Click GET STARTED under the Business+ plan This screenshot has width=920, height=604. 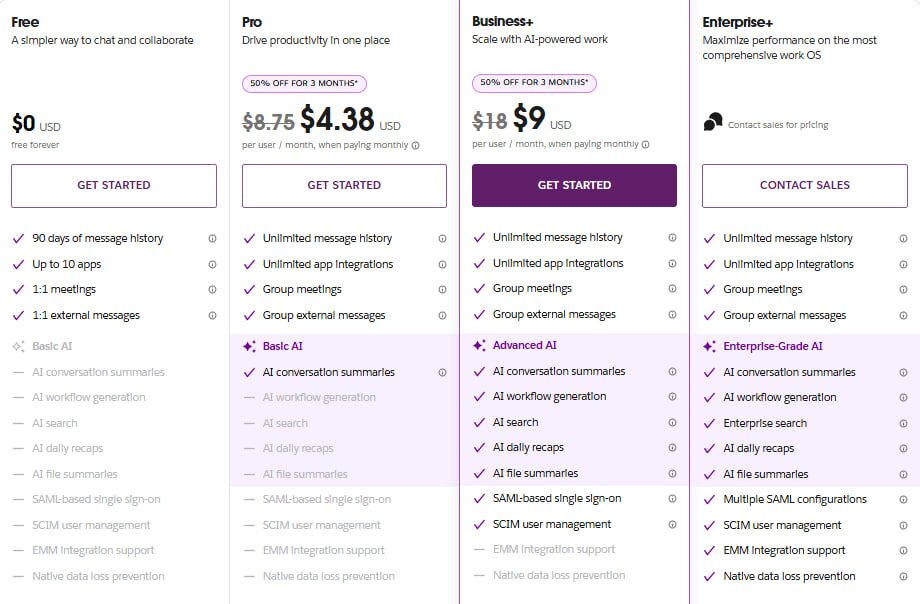coord(574,186)
